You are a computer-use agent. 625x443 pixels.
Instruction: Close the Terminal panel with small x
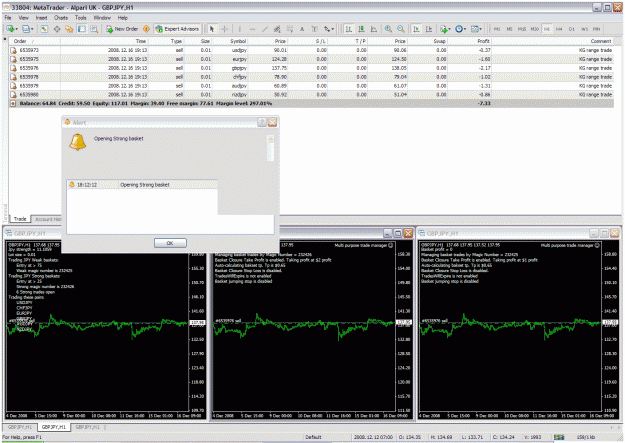click(5, 39)
